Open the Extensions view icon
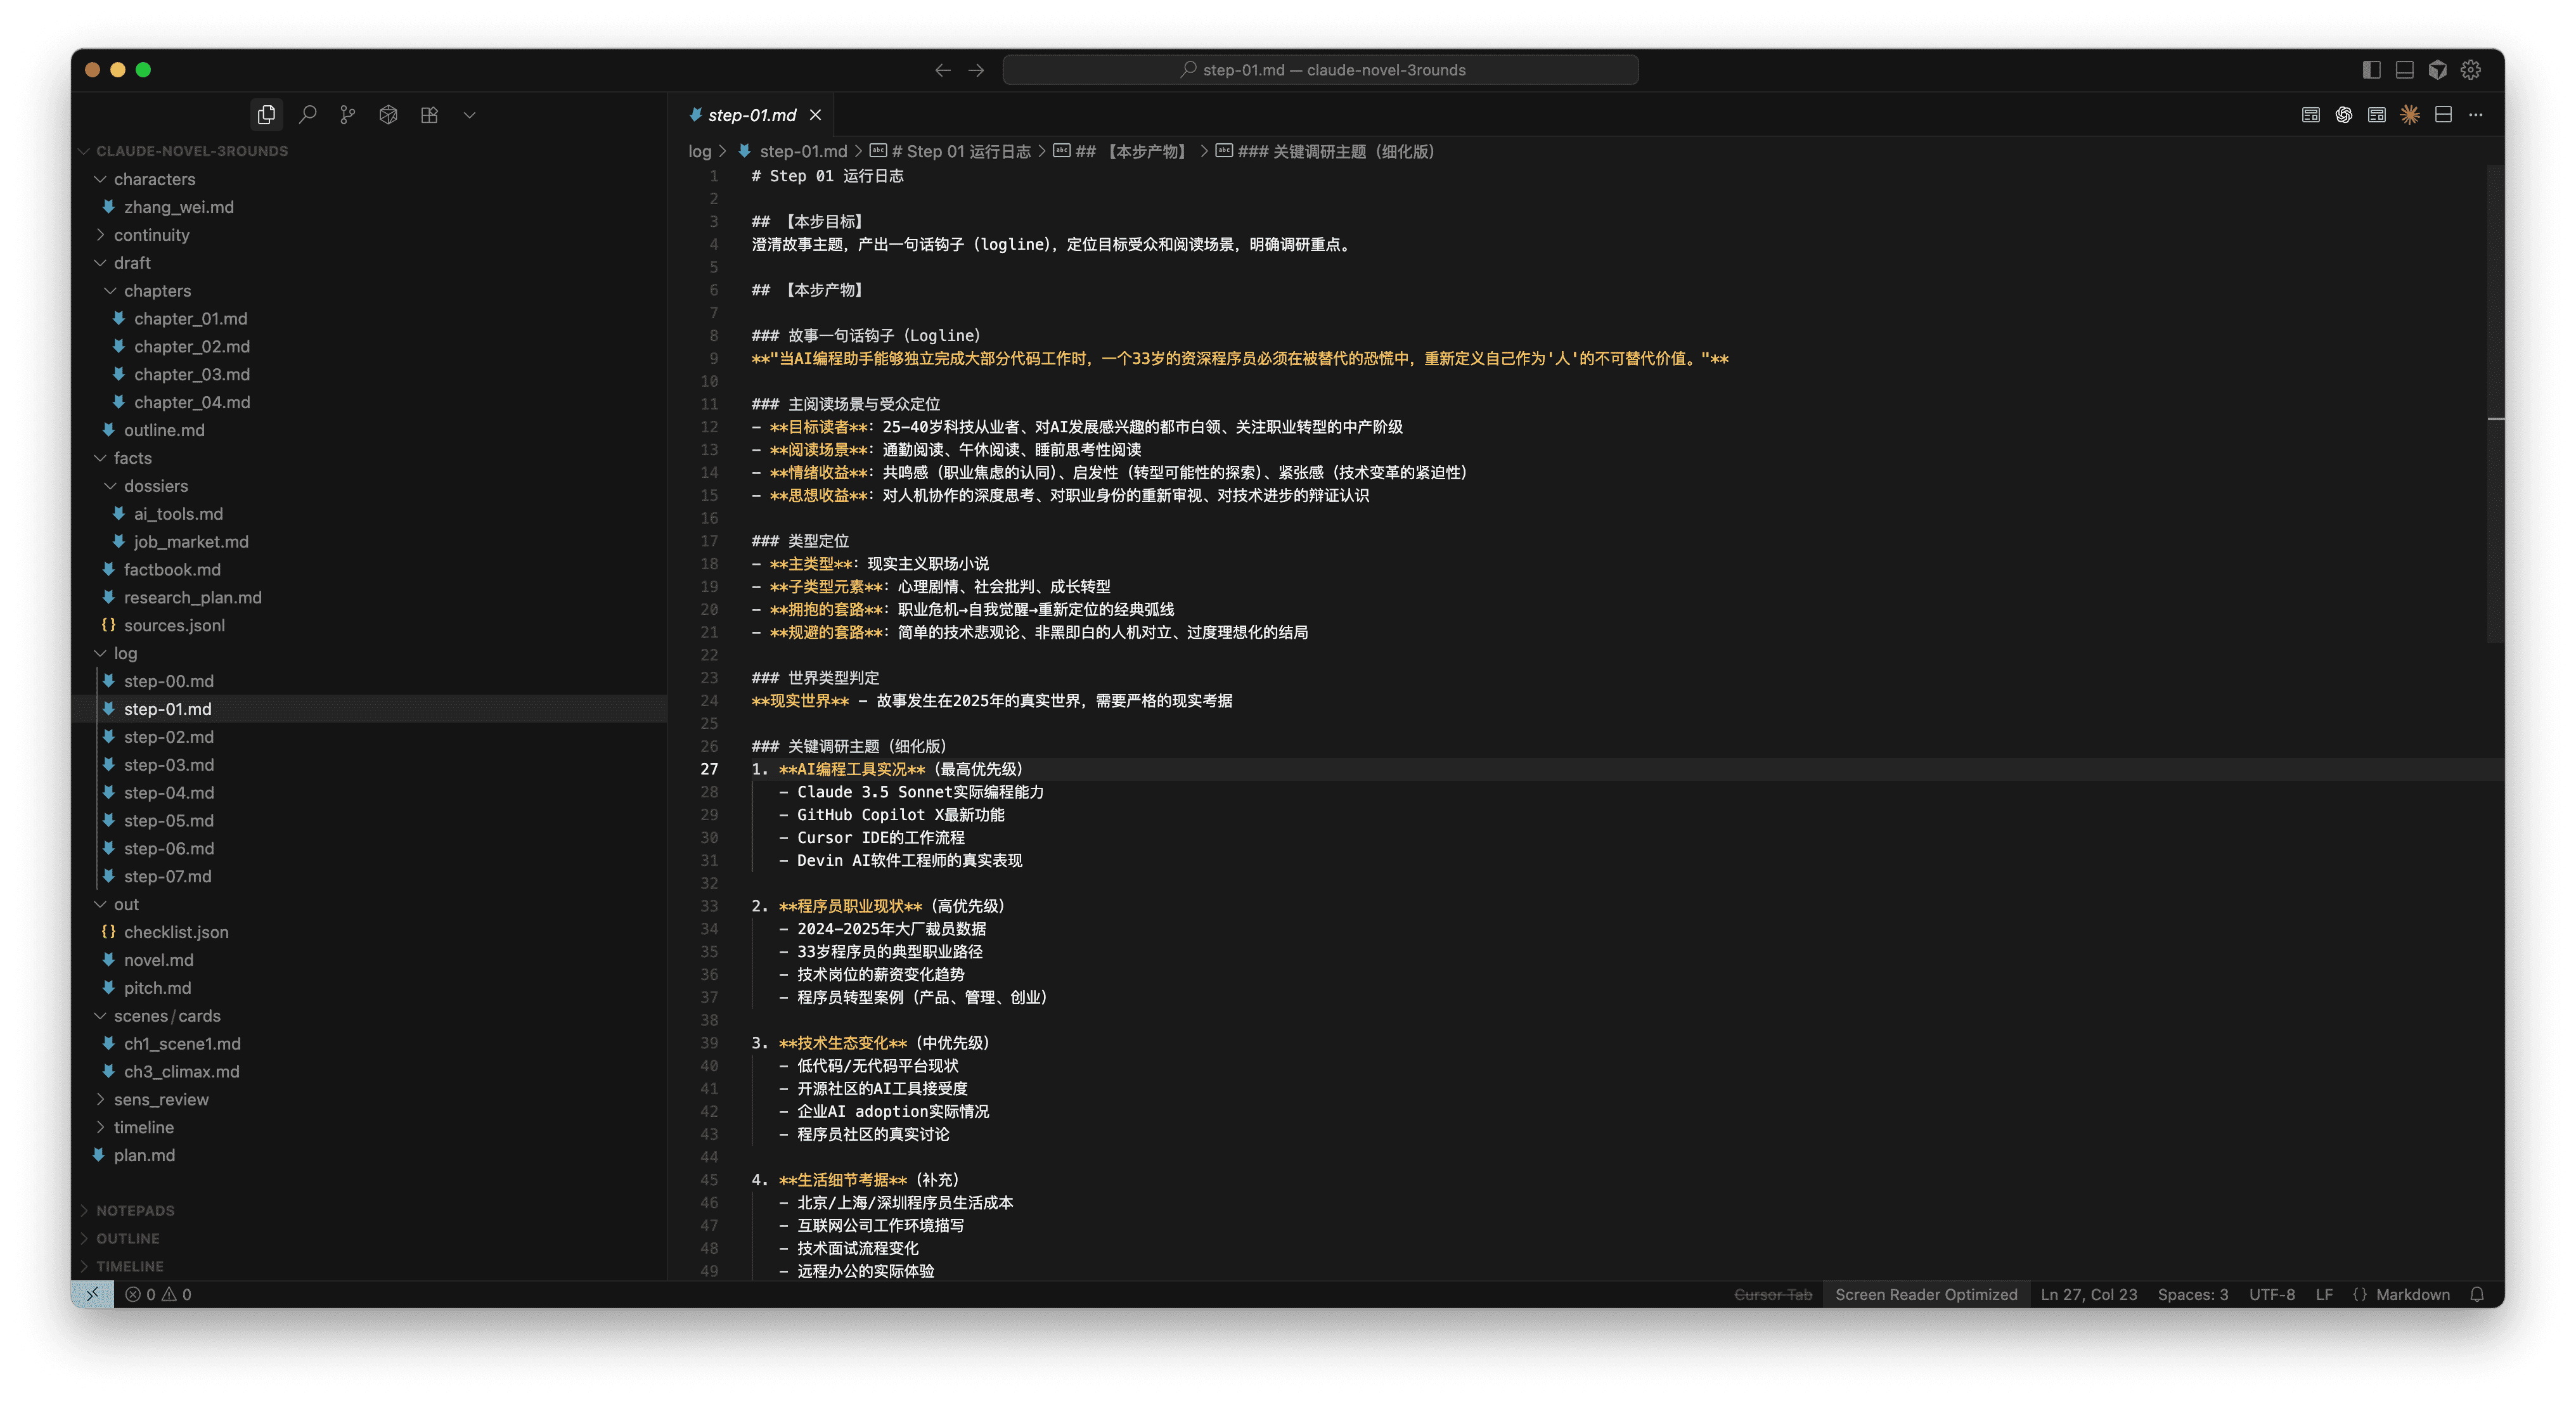This screenshot has height=1402, width=2576. coord(429,115)
